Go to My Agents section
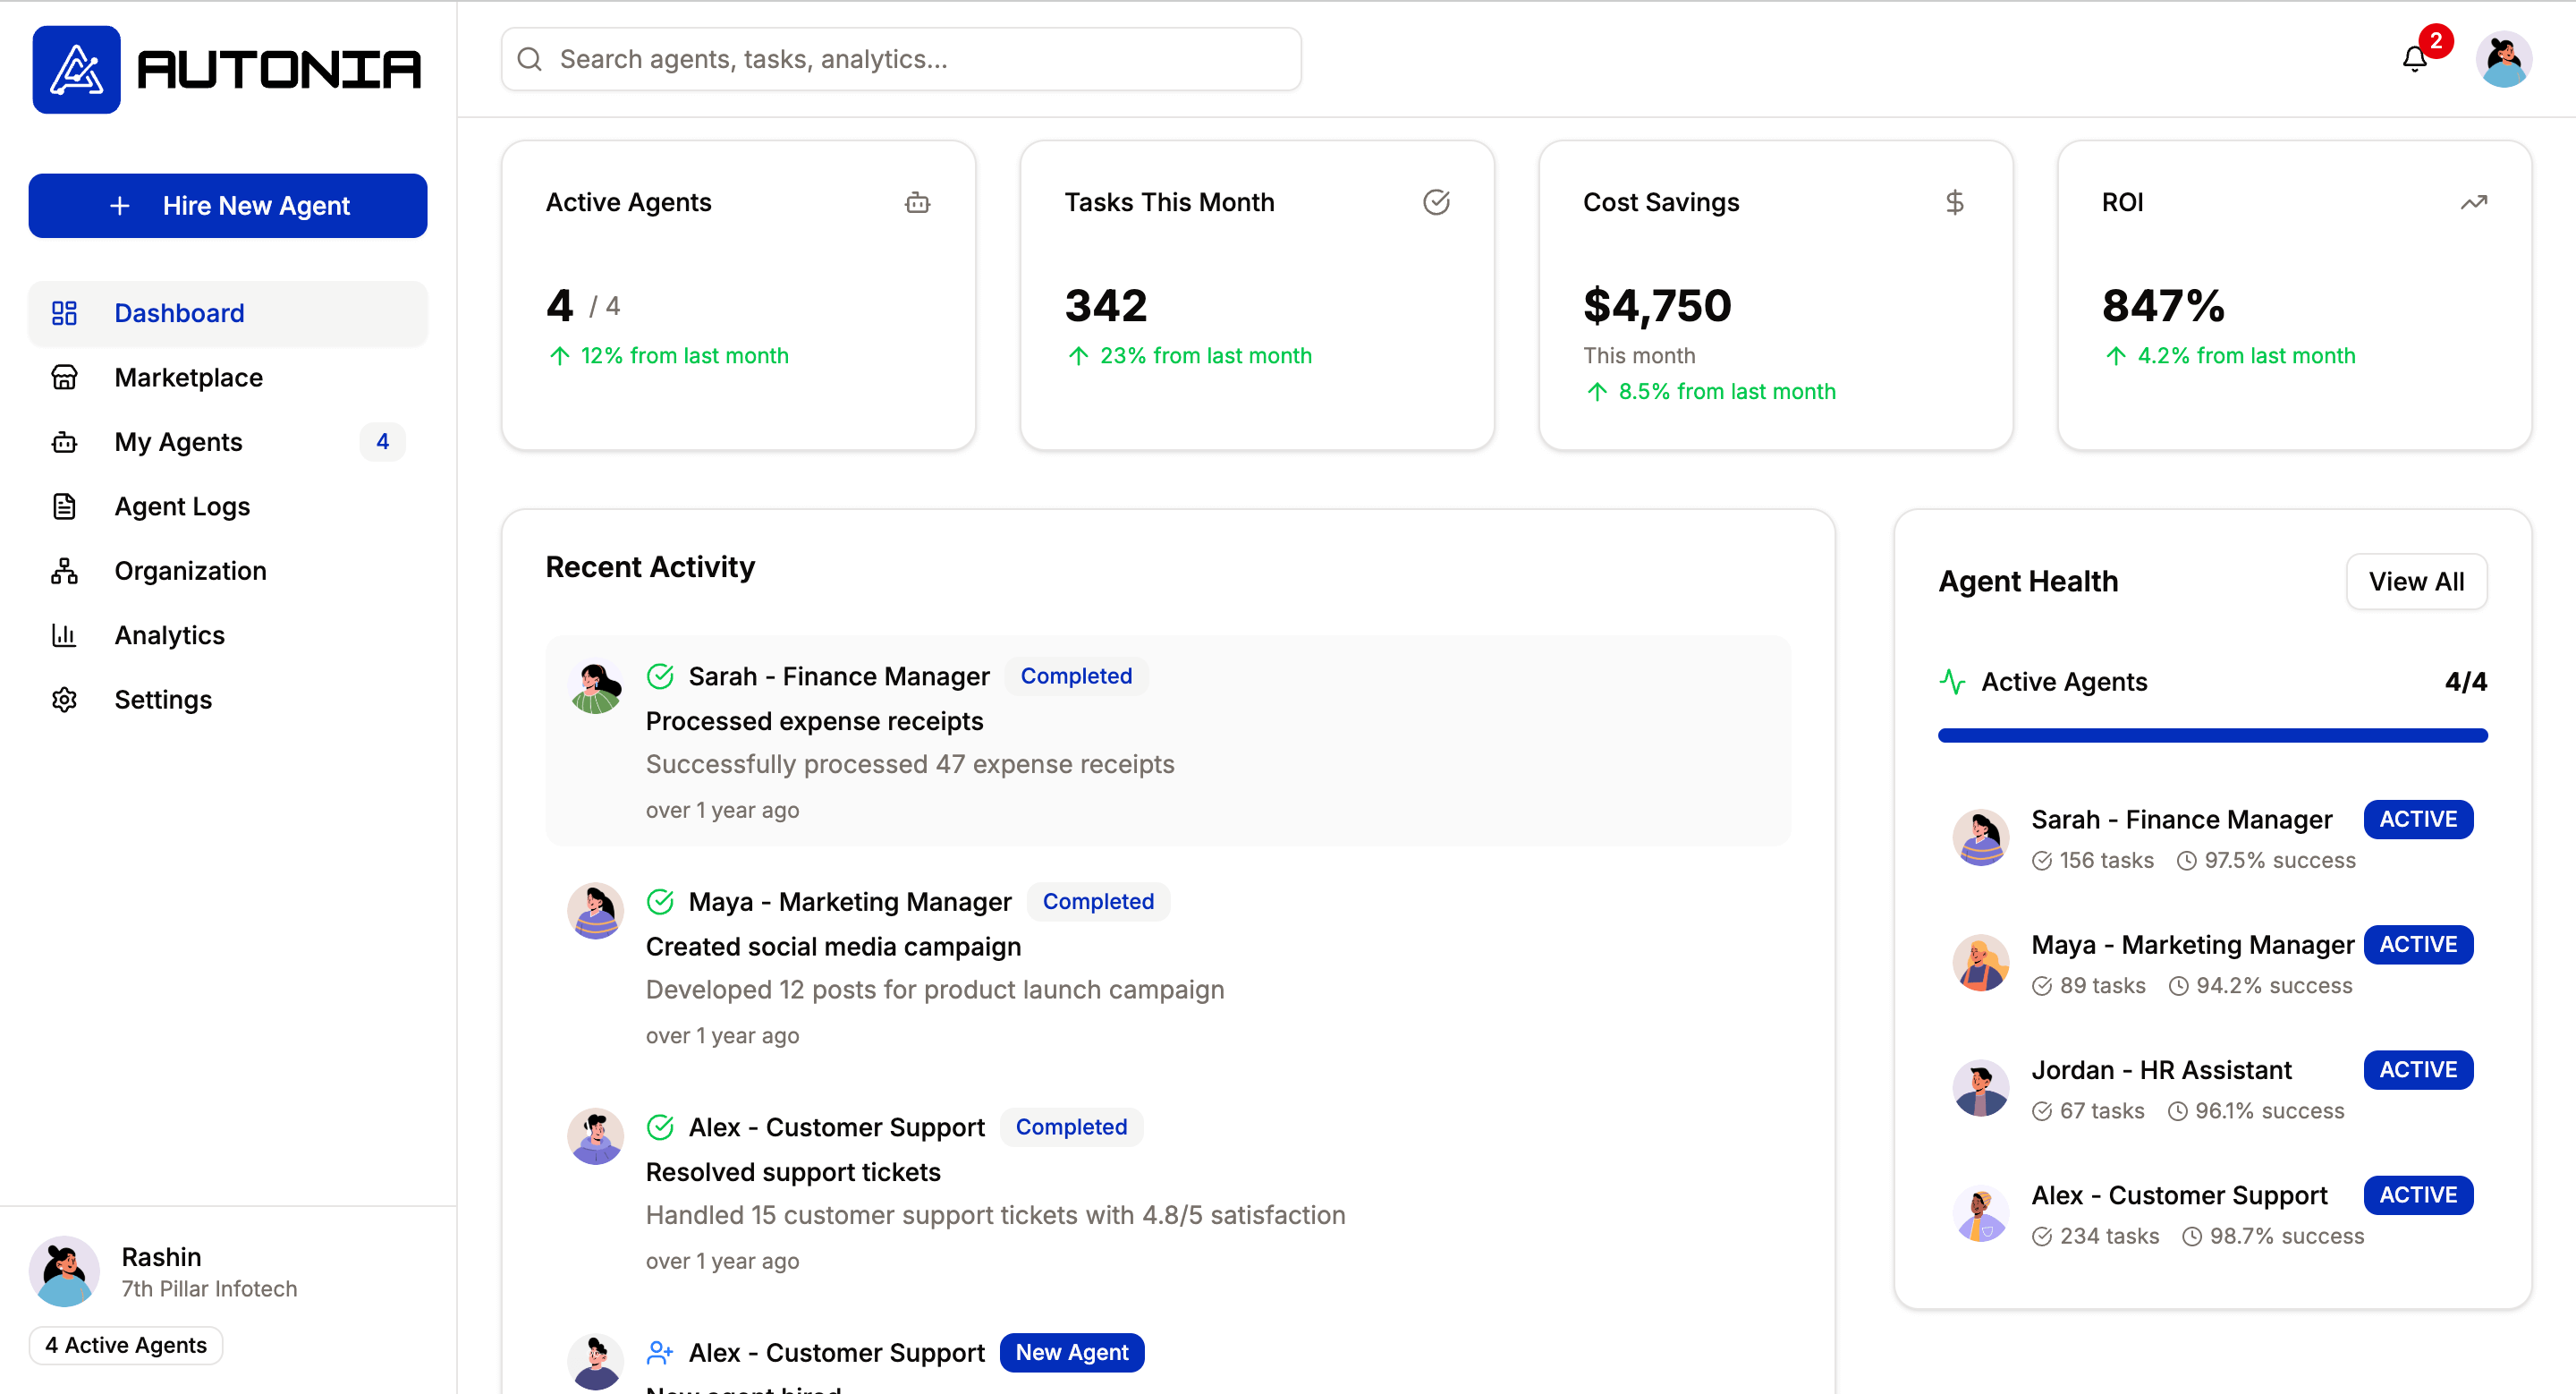Screen dimensions: 2576x1394 pos(178,442)
